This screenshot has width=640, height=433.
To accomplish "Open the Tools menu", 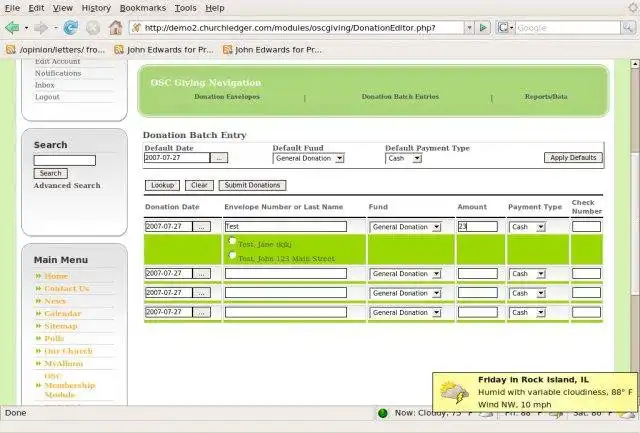I will [x=185, y=8].
